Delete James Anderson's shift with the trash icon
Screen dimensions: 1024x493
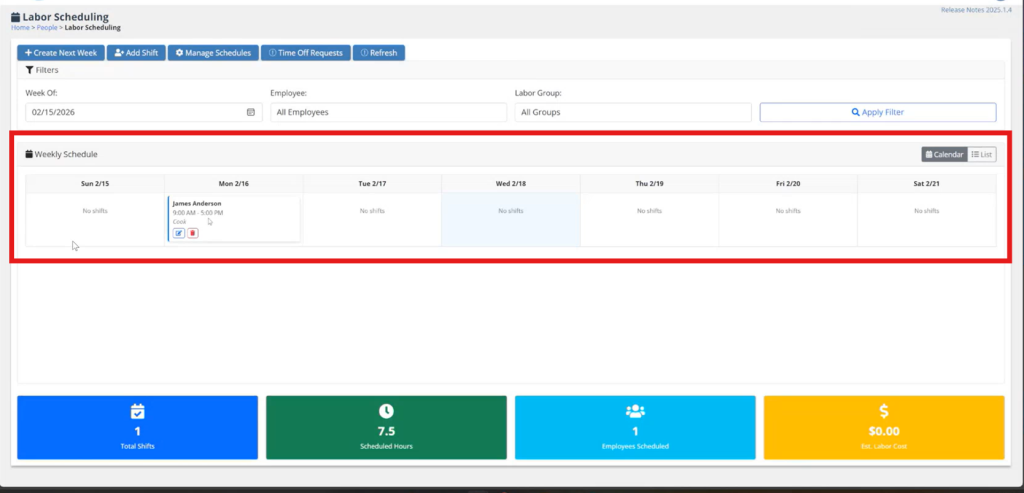tap(193, 233)
